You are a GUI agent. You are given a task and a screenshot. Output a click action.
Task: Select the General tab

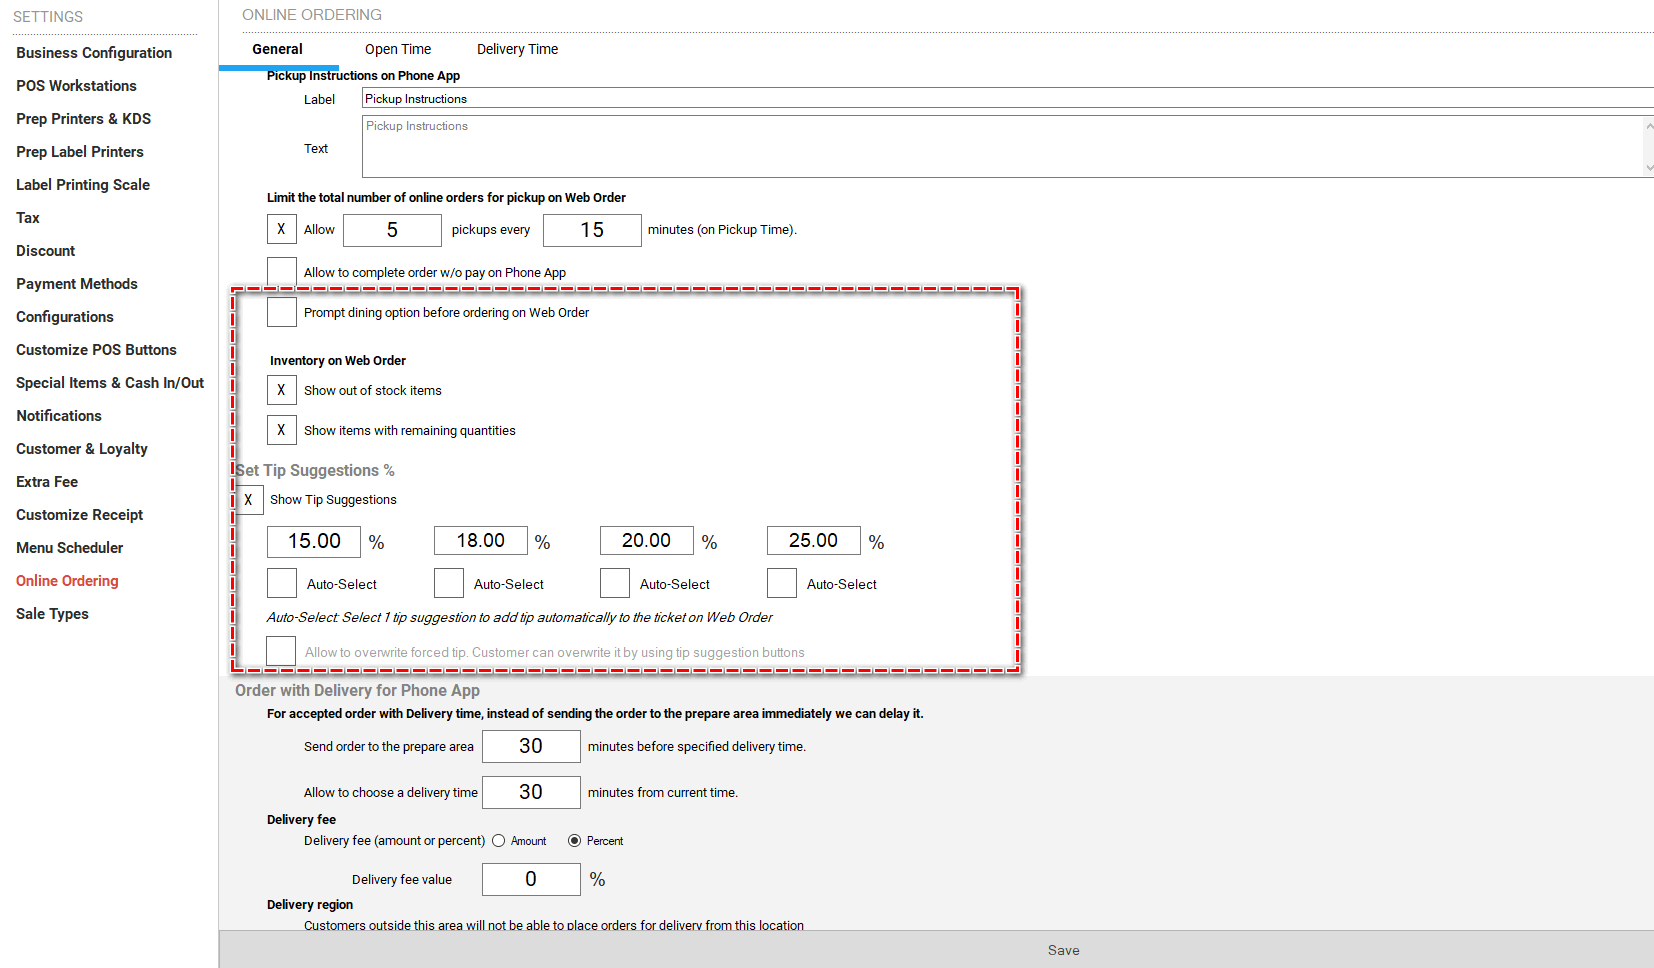(x=277, y=49)
